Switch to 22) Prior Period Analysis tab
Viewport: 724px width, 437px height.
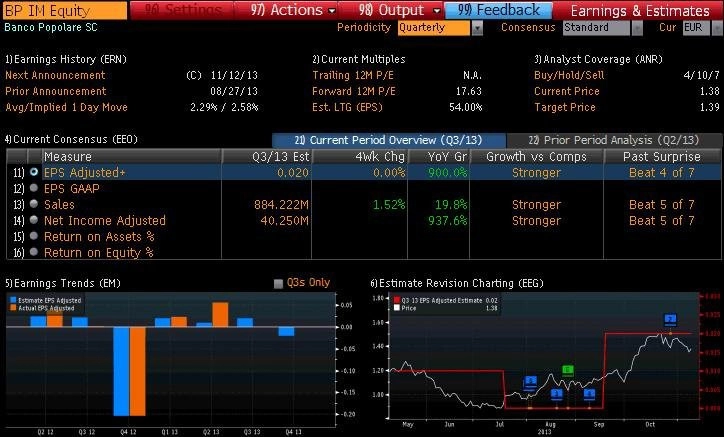pos(614,140)
